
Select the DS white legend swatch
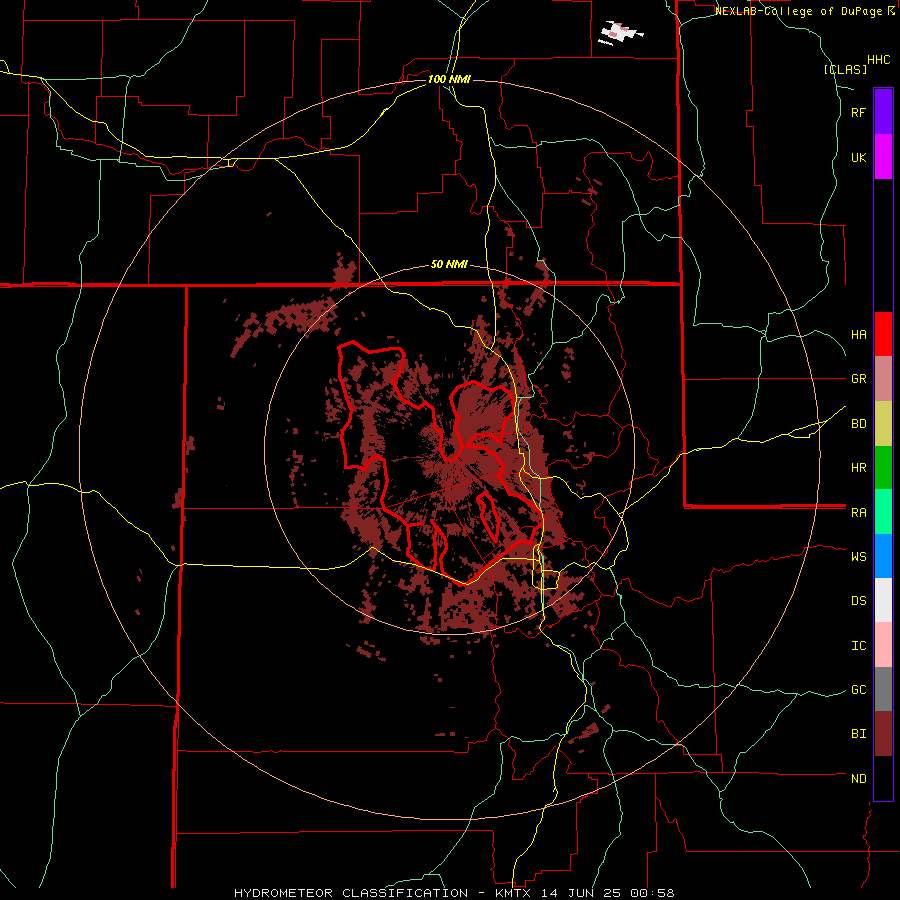click(883, 600)
